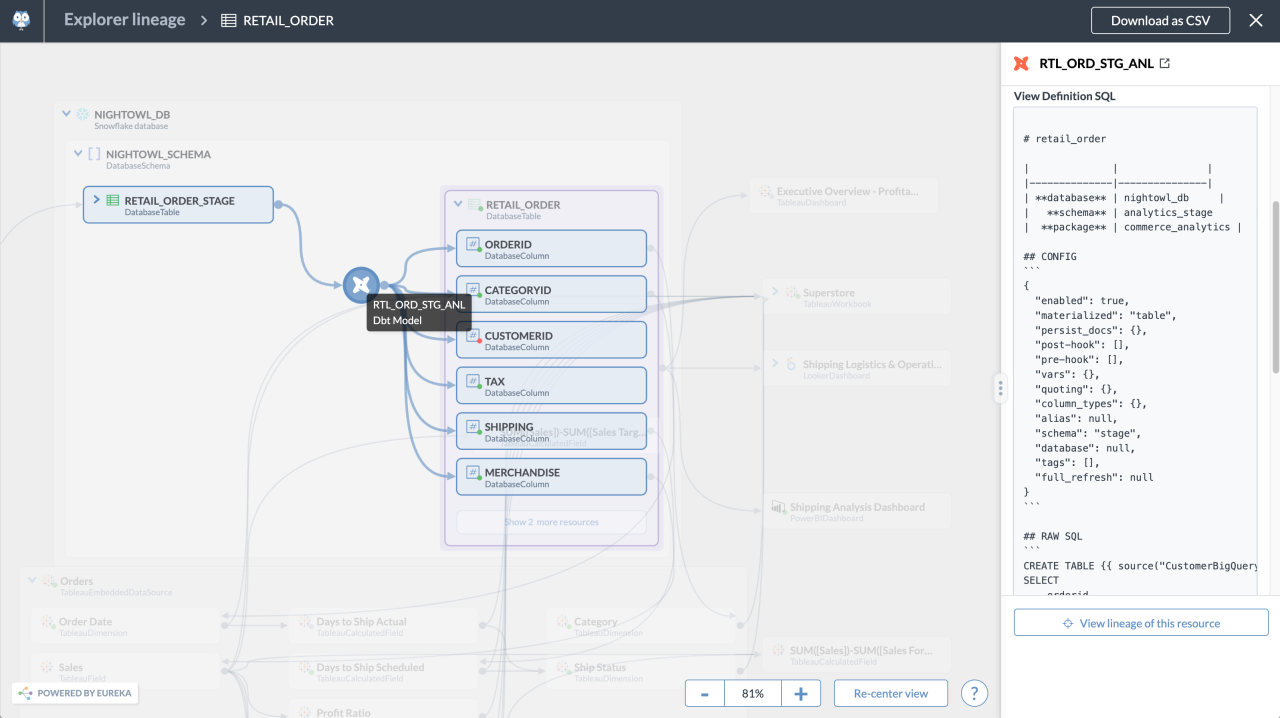The image size is (1280, 718).
Task: Click the table icon of RETAIL_ORDER group
Action: pyautogui.click(x=474, y=204)
